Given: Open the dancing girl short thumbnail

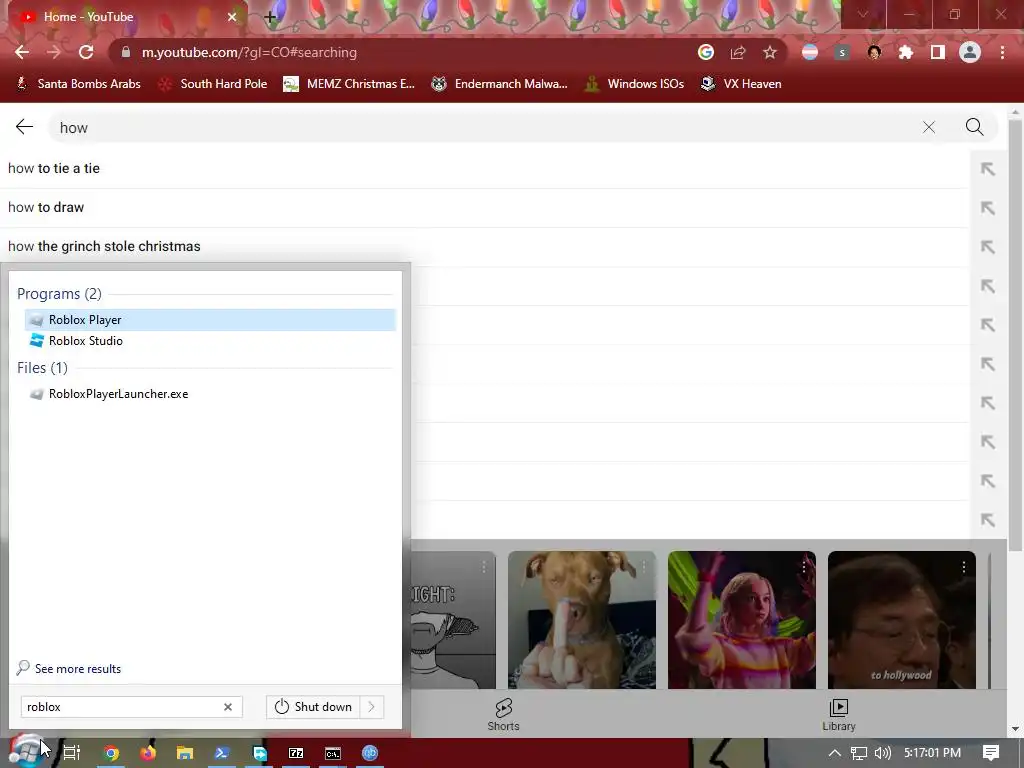Looking at the screenshot, I should click(742, 619).
